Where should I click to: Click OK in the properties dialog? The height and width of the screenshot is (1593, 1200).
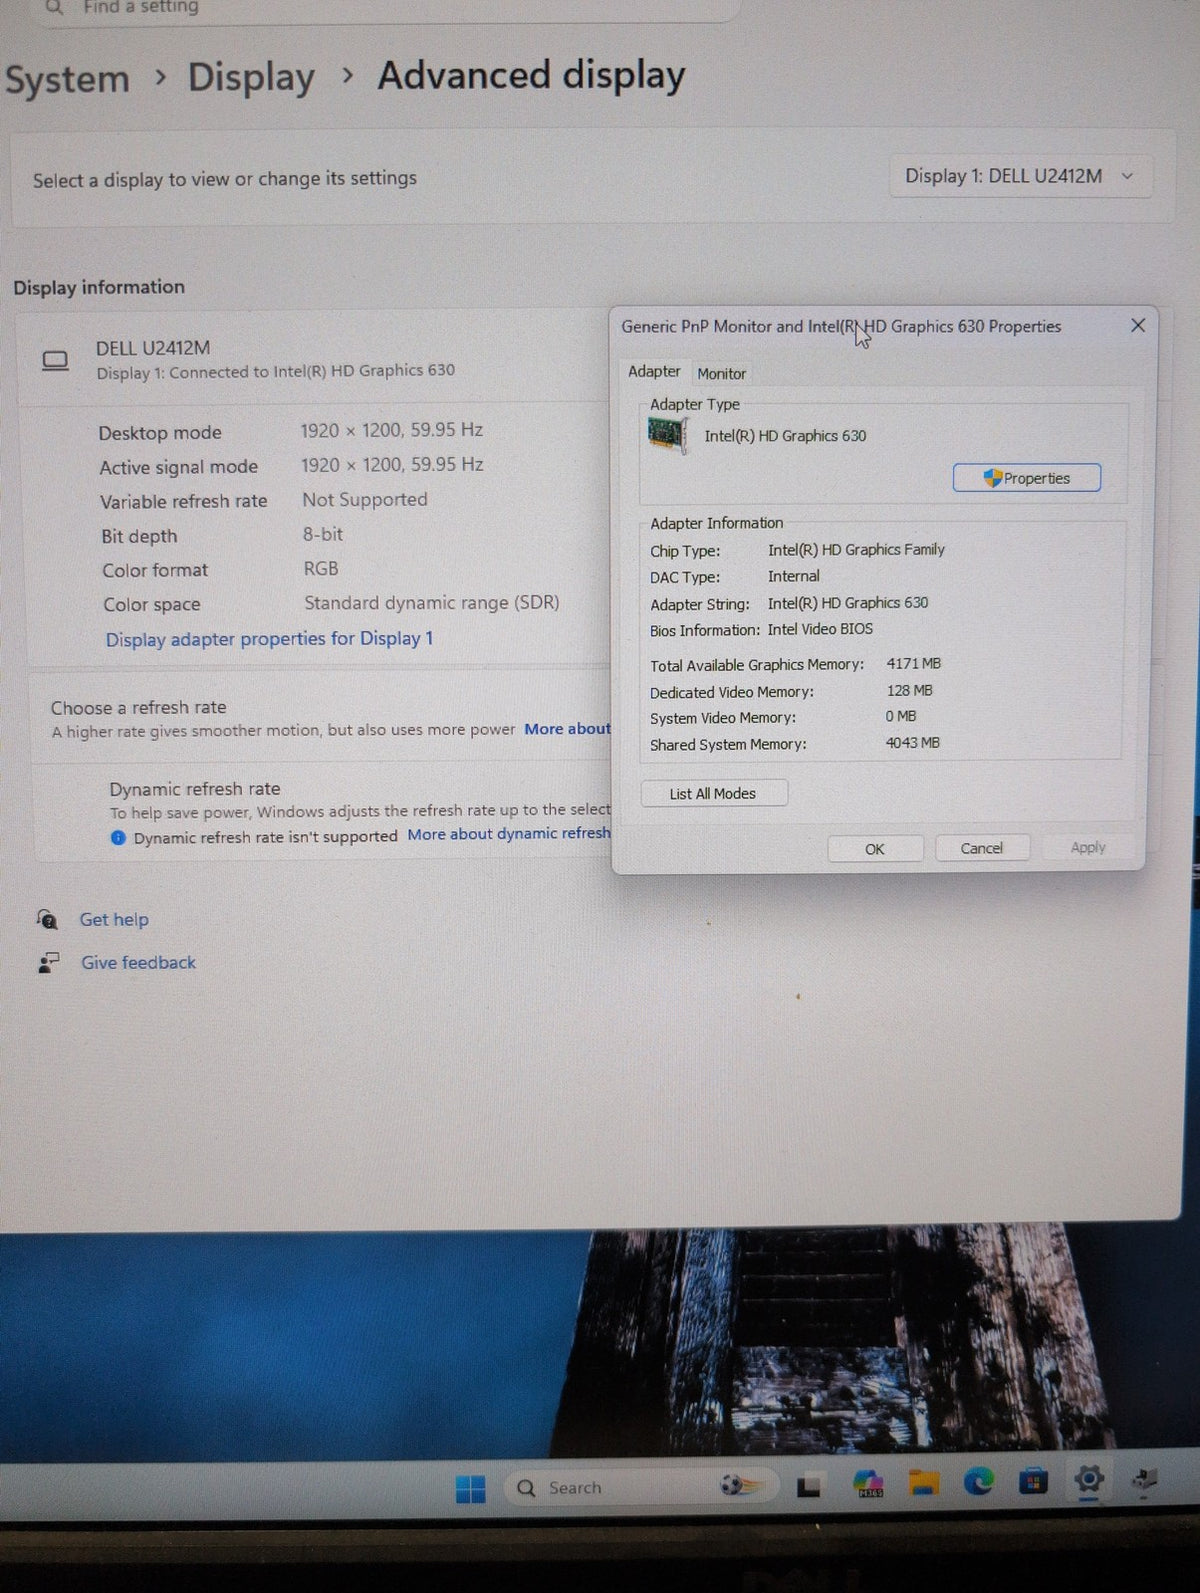click(875, 848)
